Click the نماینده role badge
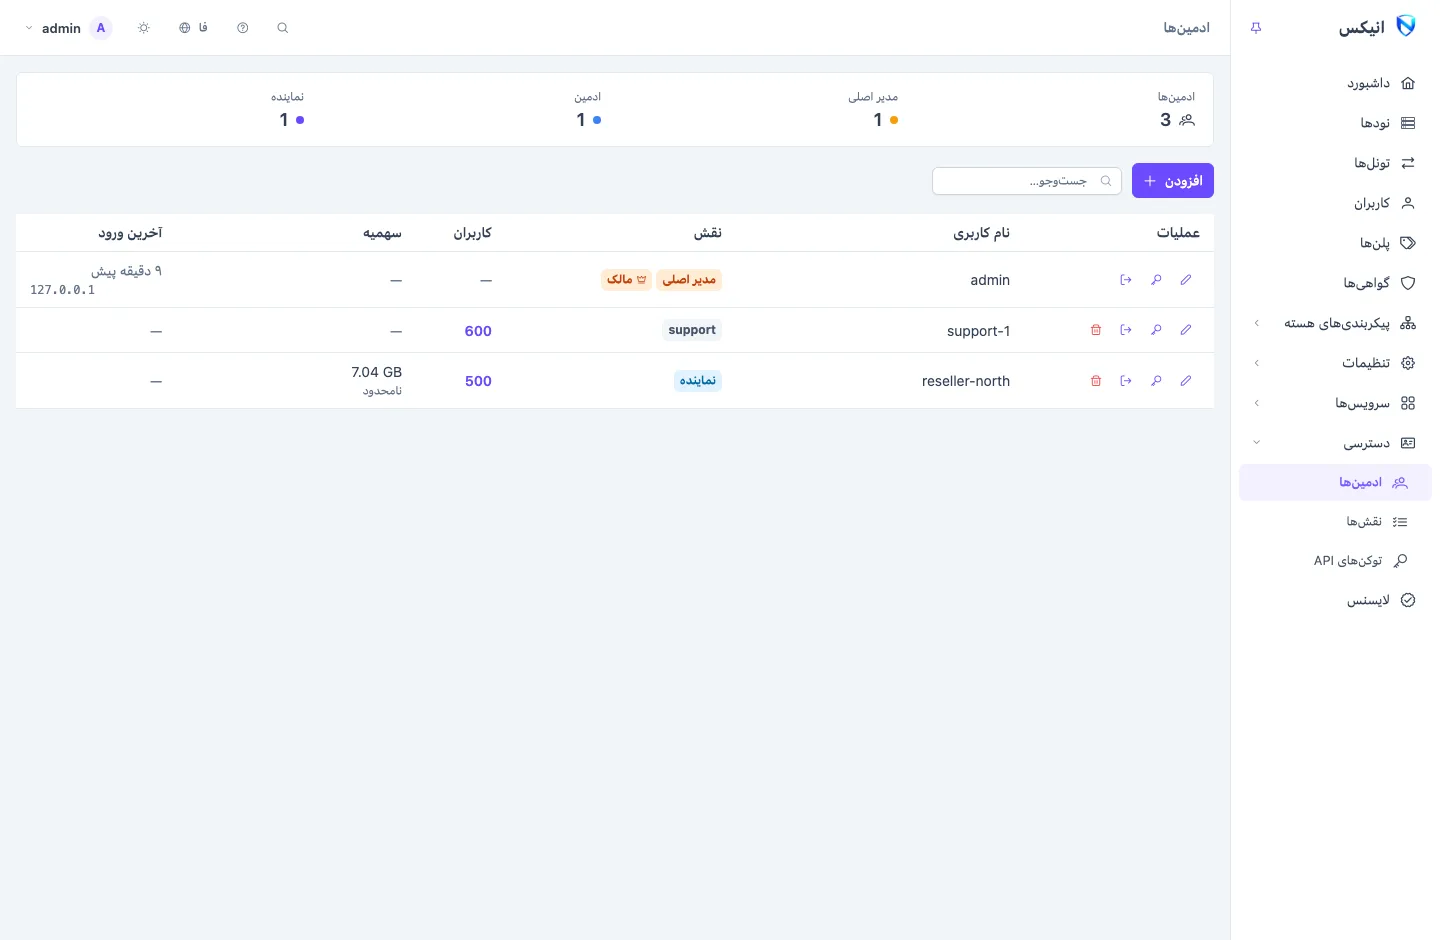The image size is (1440, 940). (698, 381)
